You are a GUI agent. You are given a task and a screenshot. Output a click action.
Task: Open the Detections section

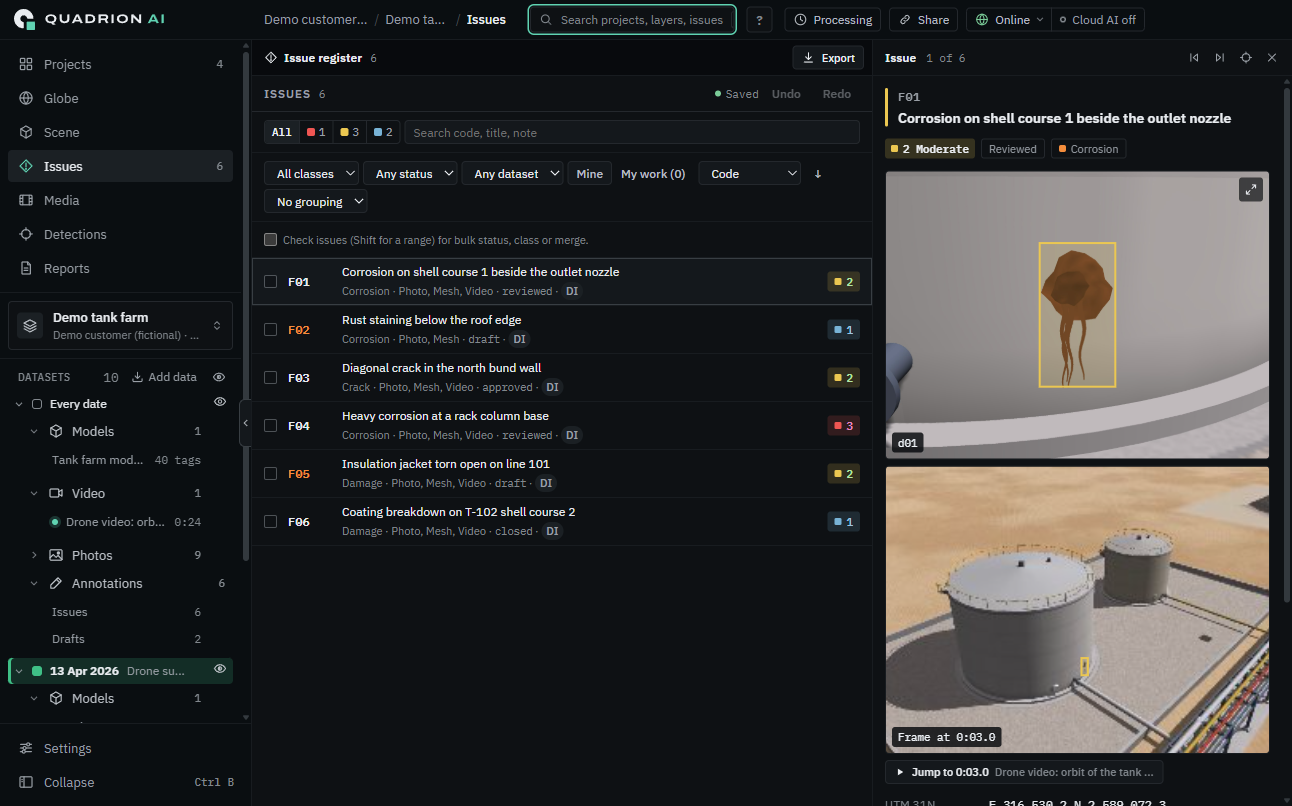(x=120, y=234)
